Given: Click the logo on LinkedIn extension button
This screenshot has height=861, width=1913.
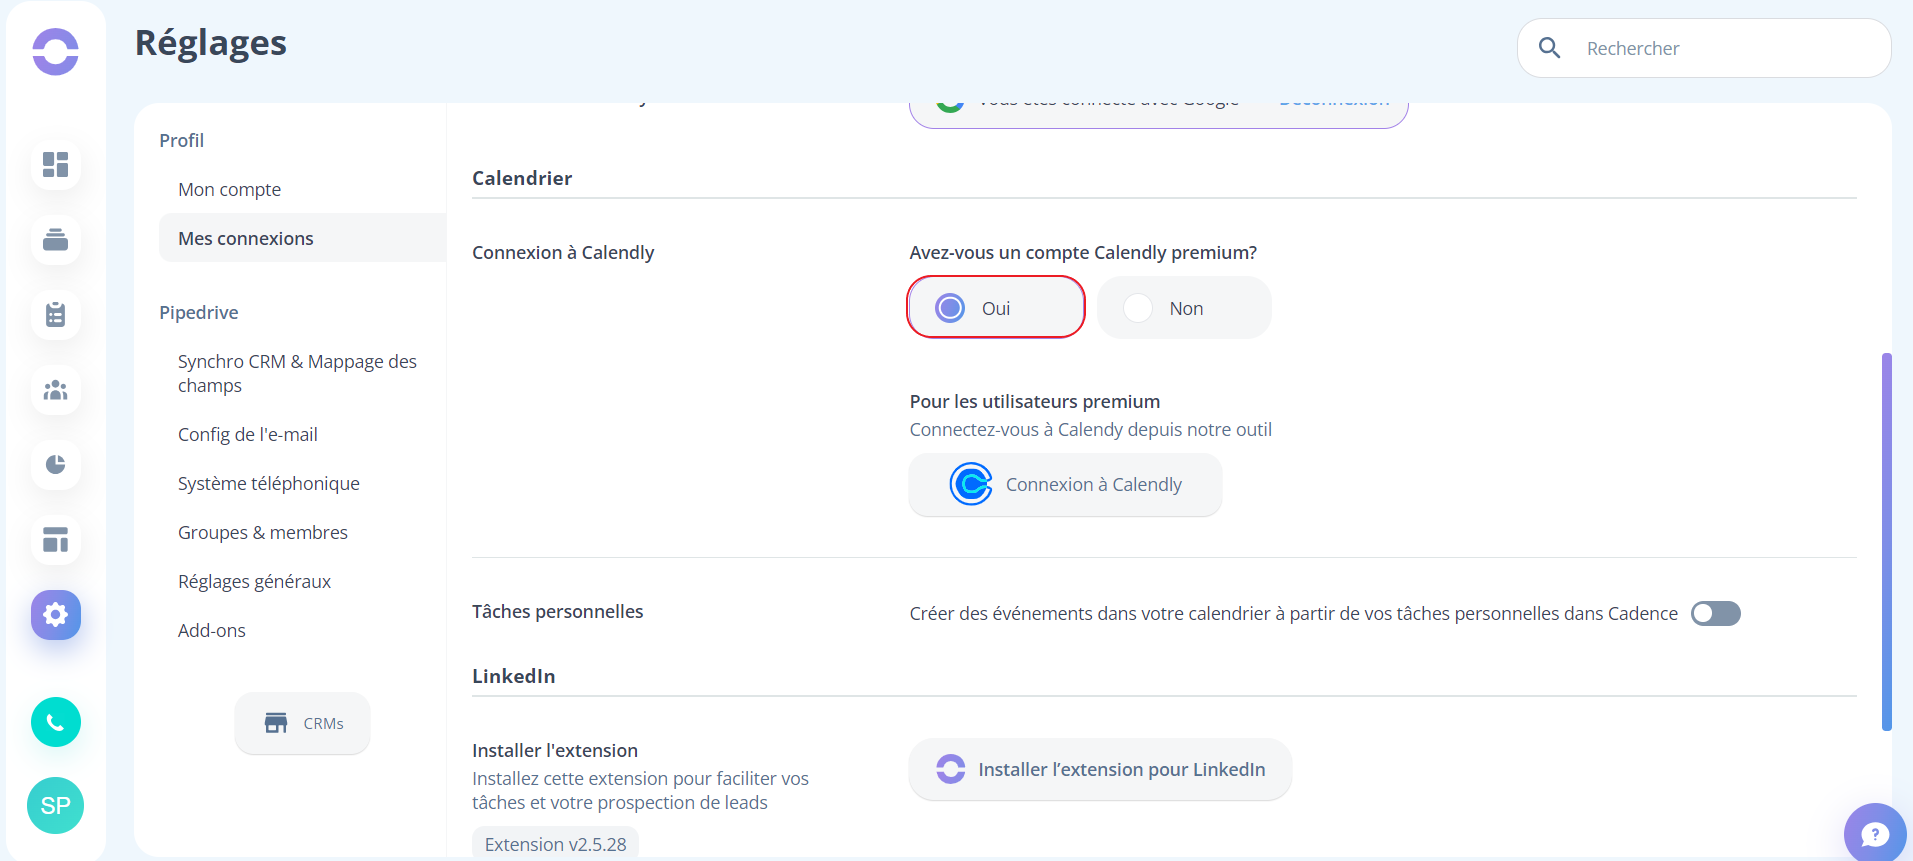Looking at the screenshot, I should click(951, 769).
